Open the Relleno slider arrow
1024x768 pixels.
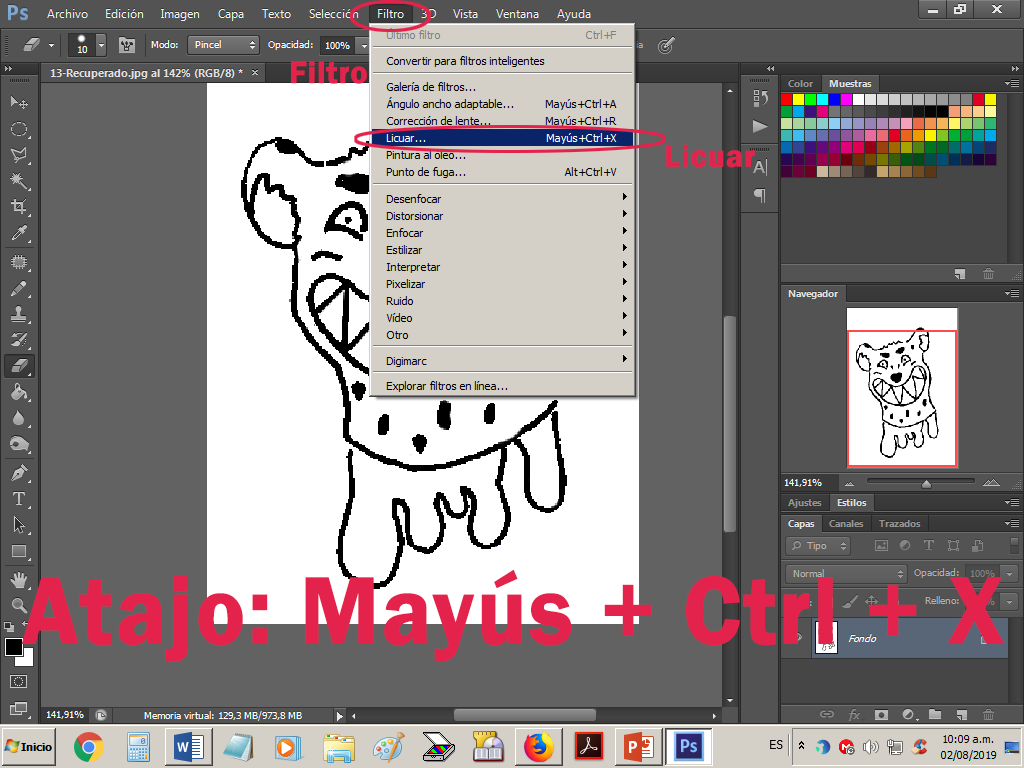(x=1010, y=601)
